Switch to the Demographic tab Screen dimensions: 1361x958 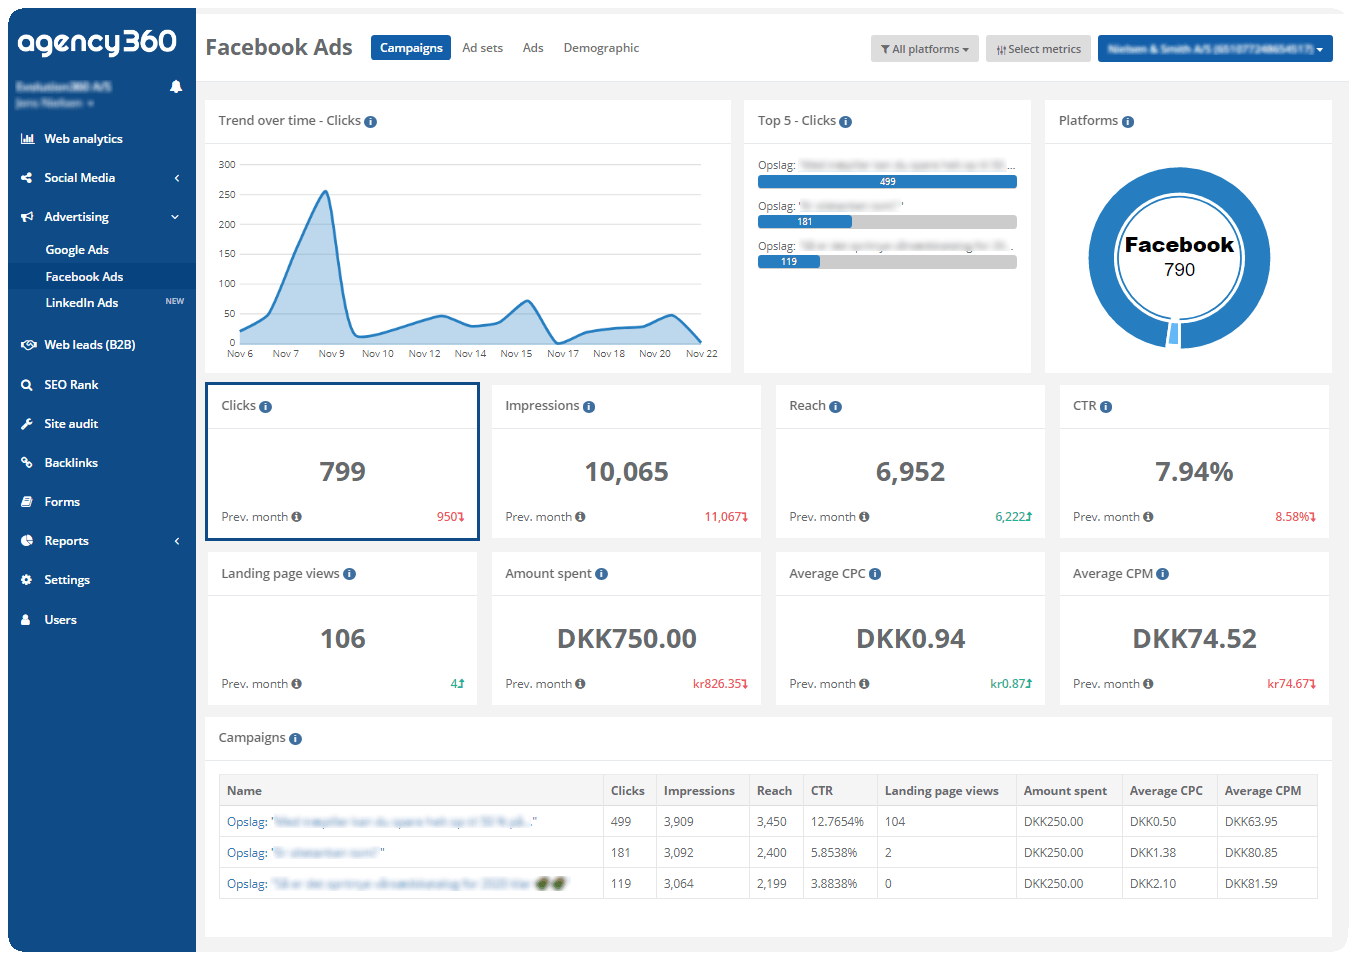pos(601,48)
